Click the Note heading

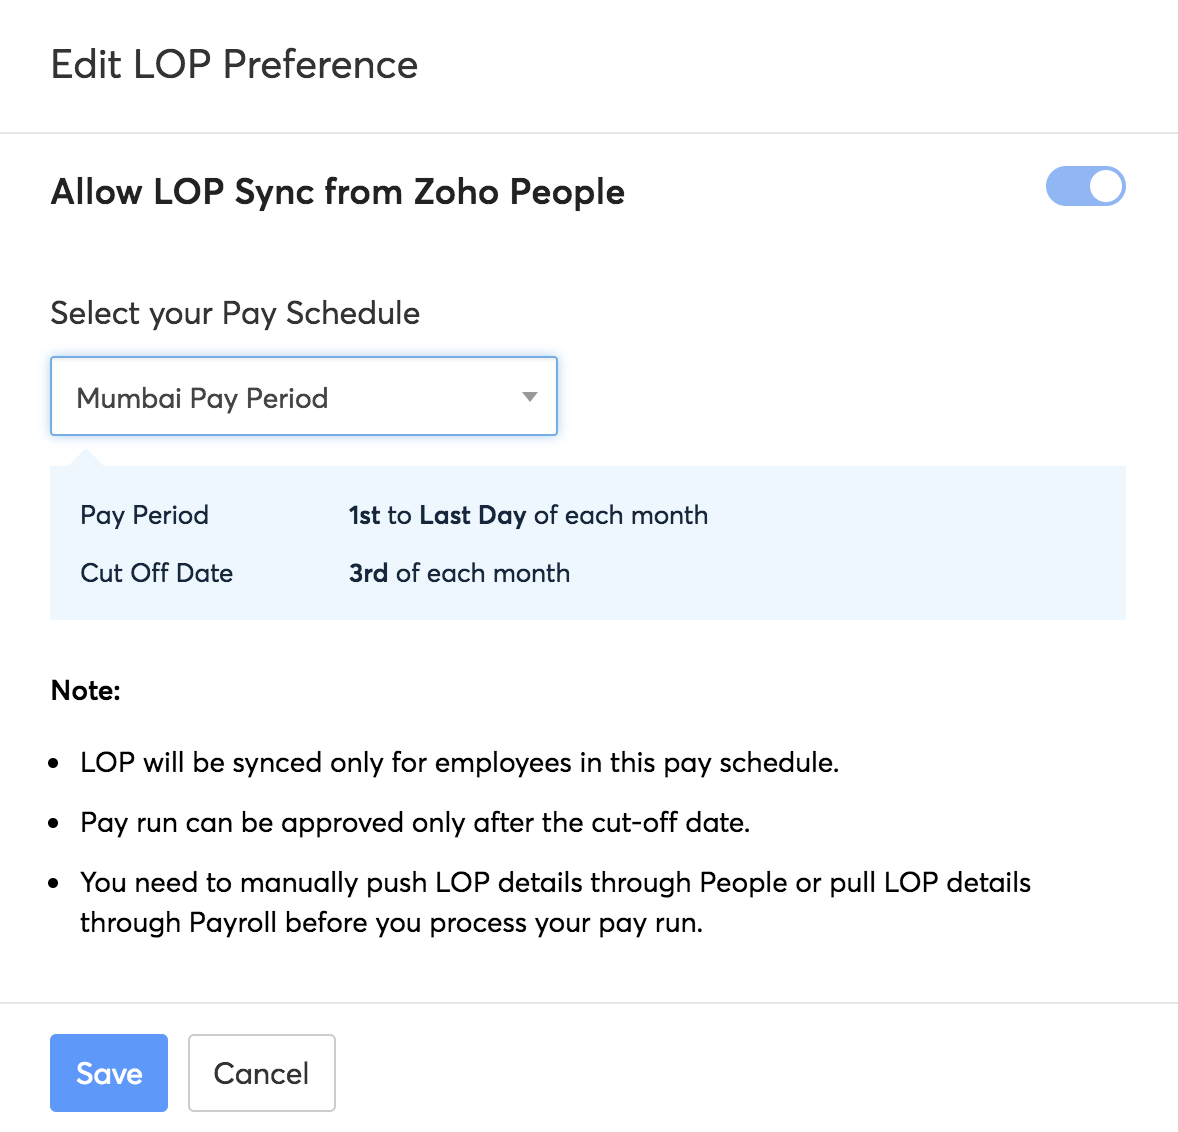click(85, 691)
